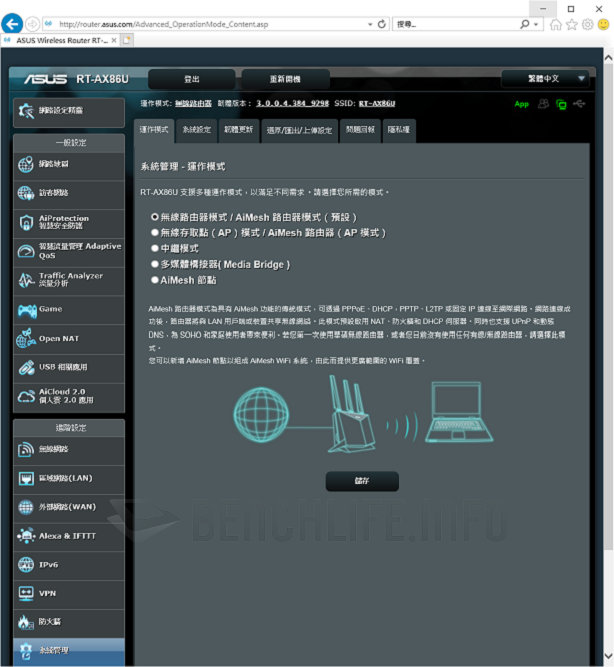This screenshot has height=667, width=614.
Task: Click the scrollbar up arrow
Action: pos(608,58)
